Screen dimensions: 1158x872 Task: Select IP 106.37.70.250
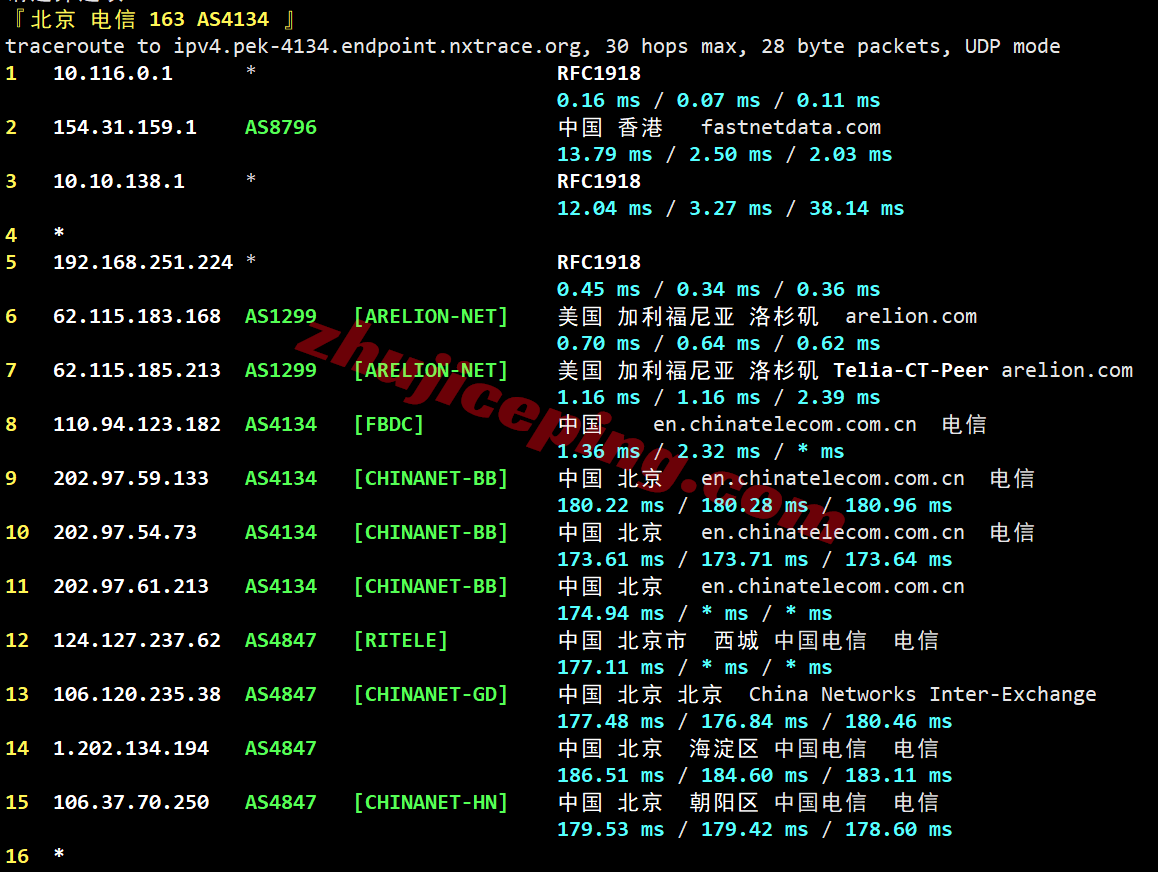(x=131, y=803)
